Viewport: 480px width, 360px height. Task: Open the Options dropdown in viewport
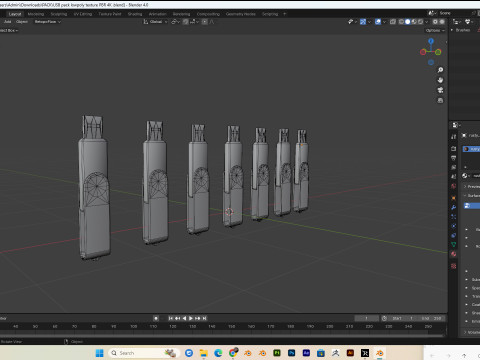tap(435, 30)
